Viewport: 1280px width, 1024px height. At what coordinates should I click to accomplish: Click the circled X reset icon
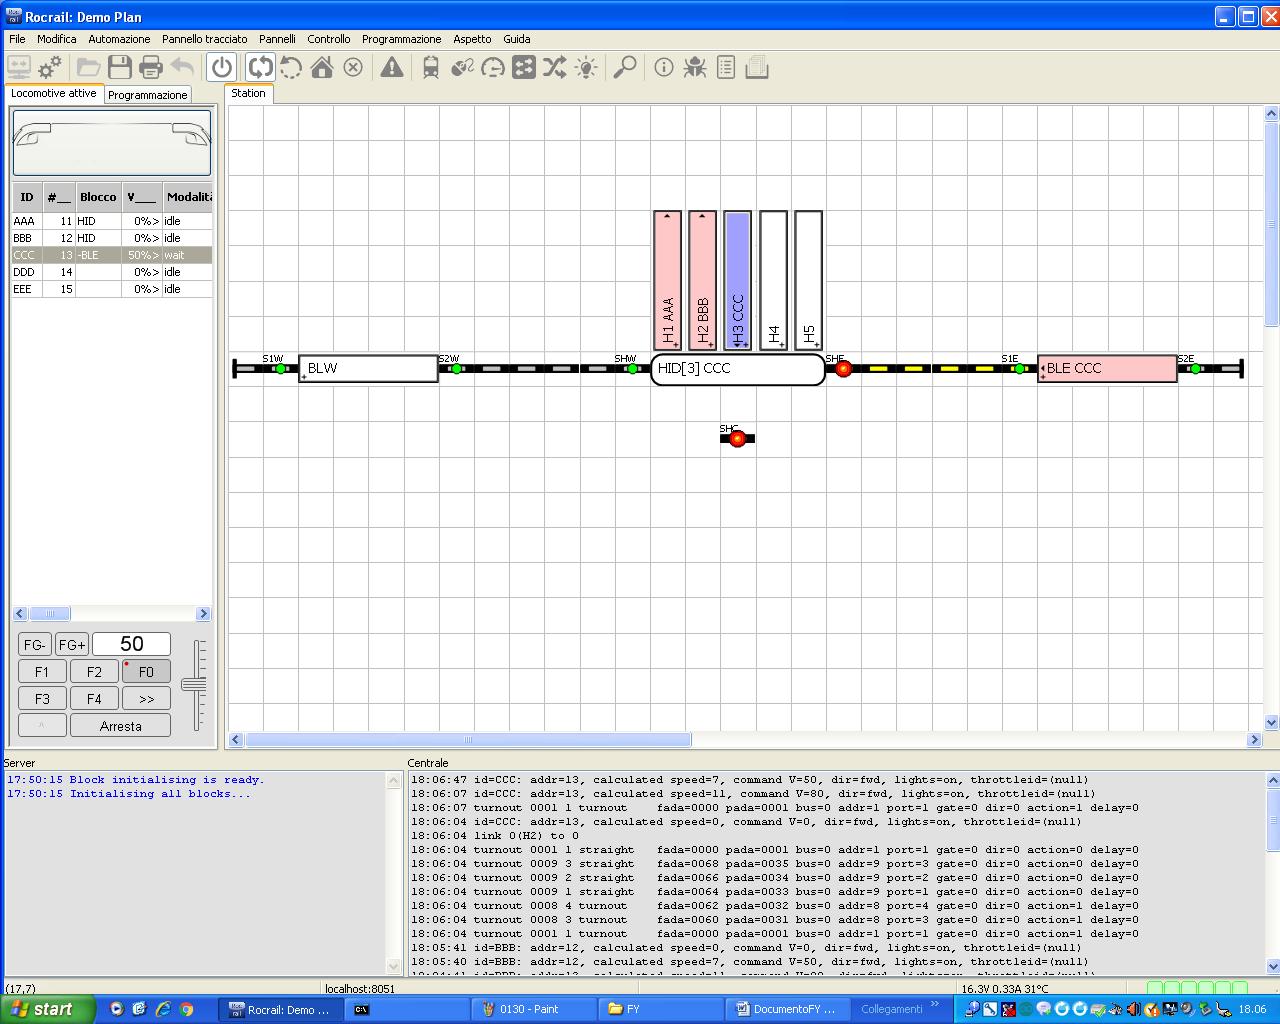tap(353, 67)
